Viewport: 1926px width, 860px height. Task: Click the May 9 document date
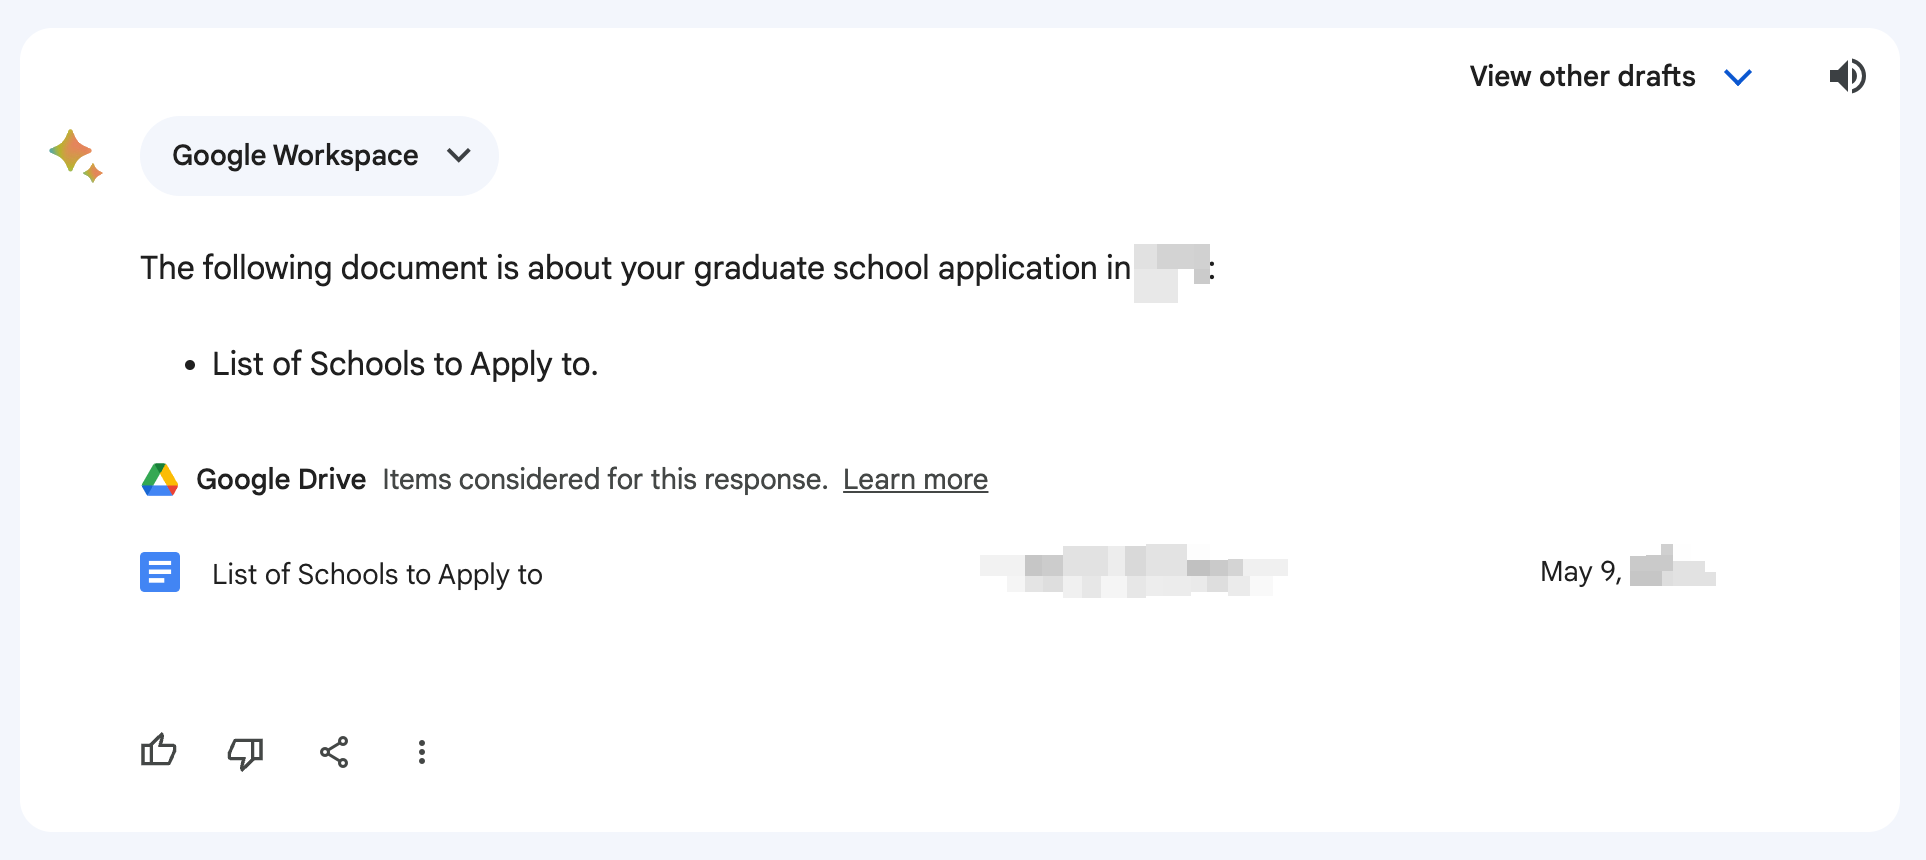point(1580,572)
